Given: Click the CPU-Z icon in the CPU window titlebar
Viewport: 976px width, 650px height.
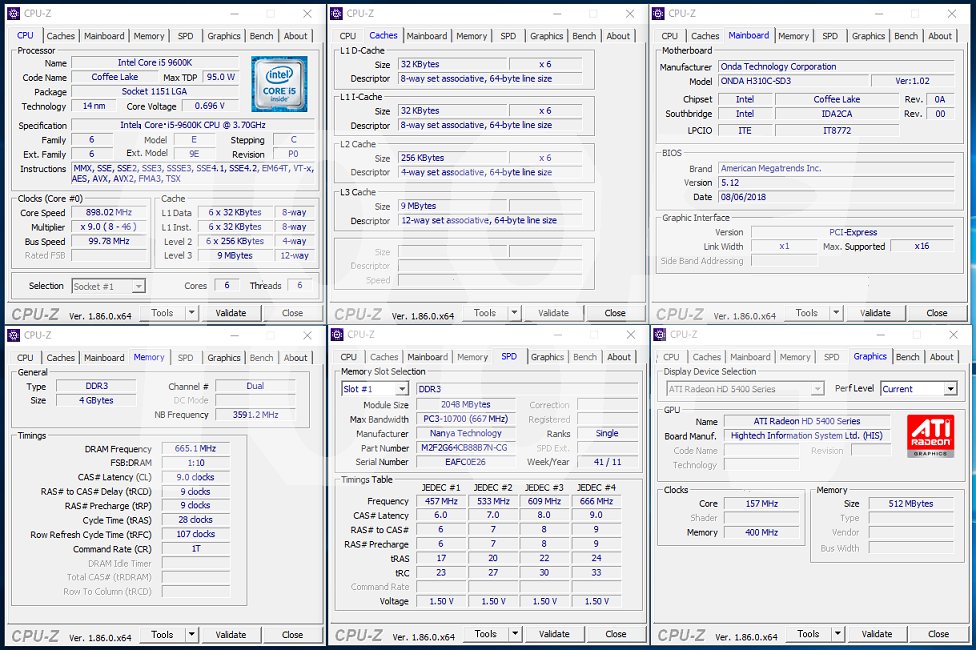Looking at the screenshot, I should click(14, 14).
